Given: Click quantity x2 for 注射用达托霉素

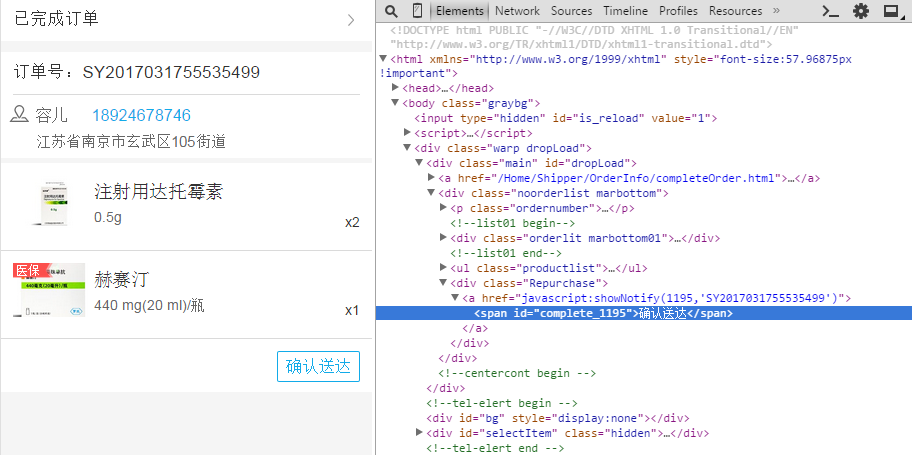Looking at the screenshot, I should pyautogui.click(x=352, y=223).
